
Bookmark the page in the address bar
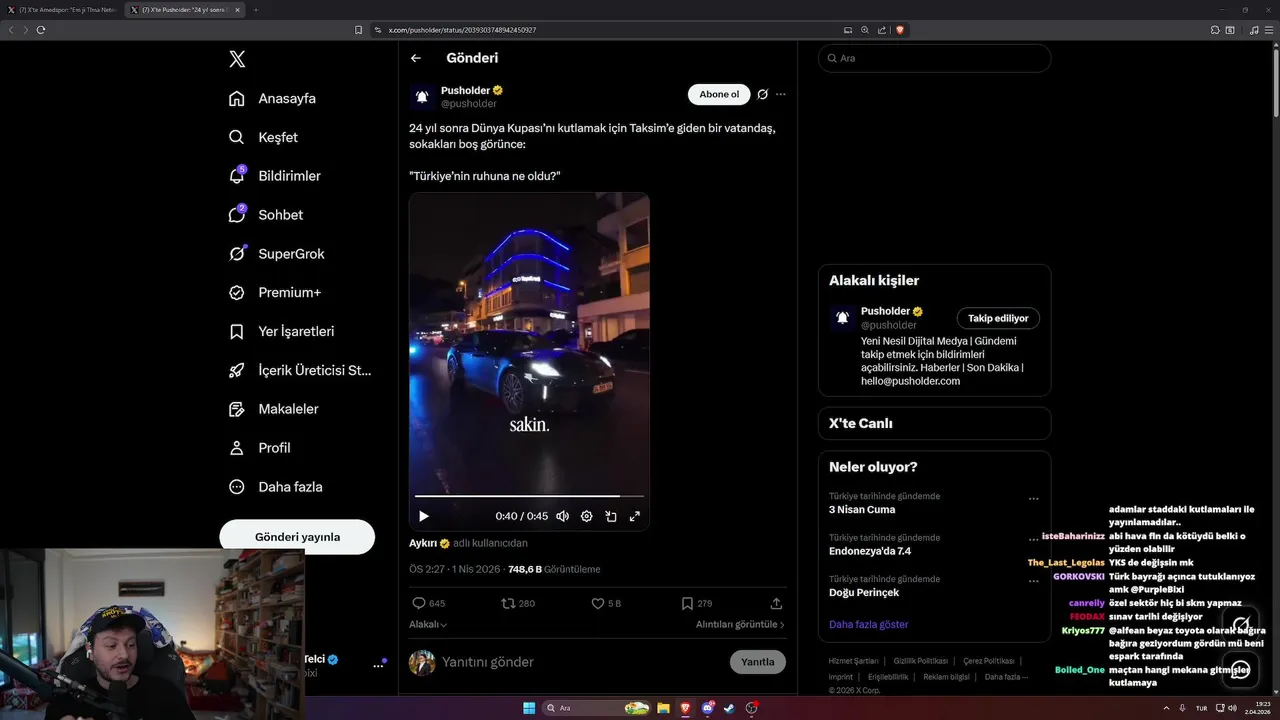coord(358,30)
